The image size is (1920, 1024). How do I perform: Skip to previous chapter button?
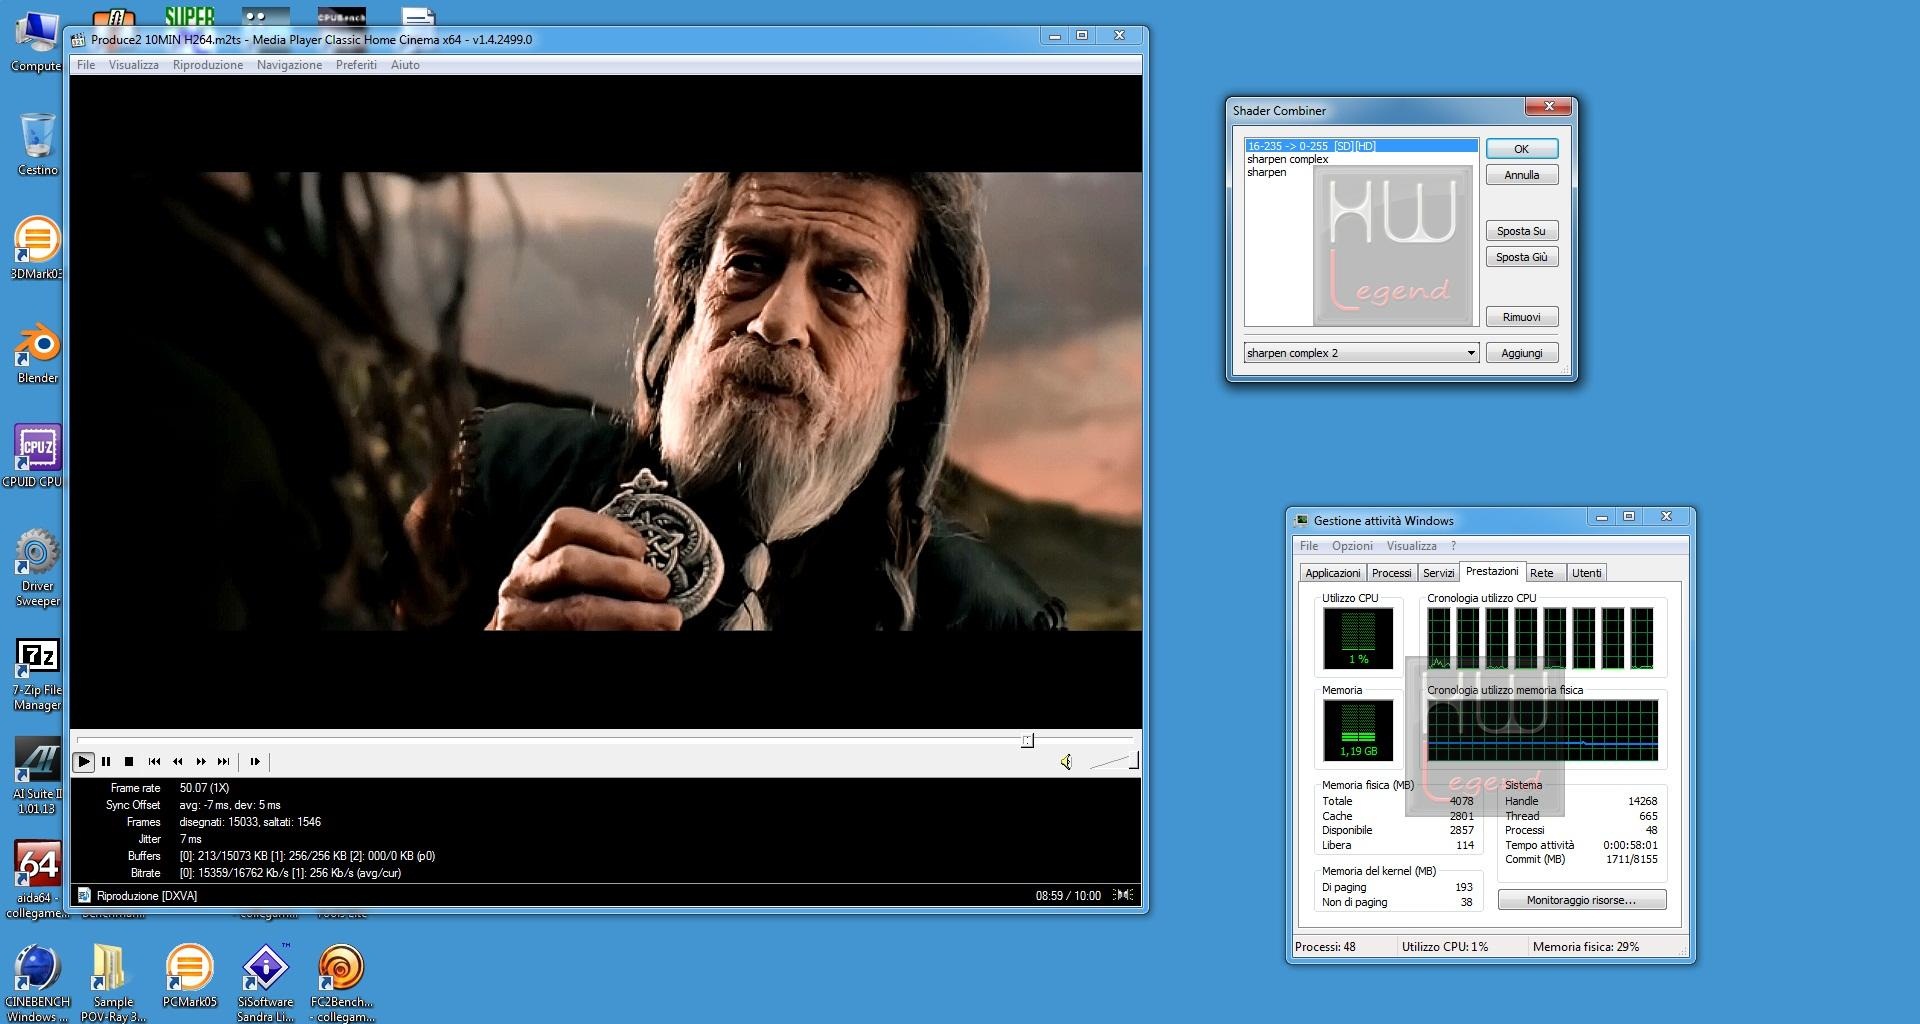[x=154, y=762]
